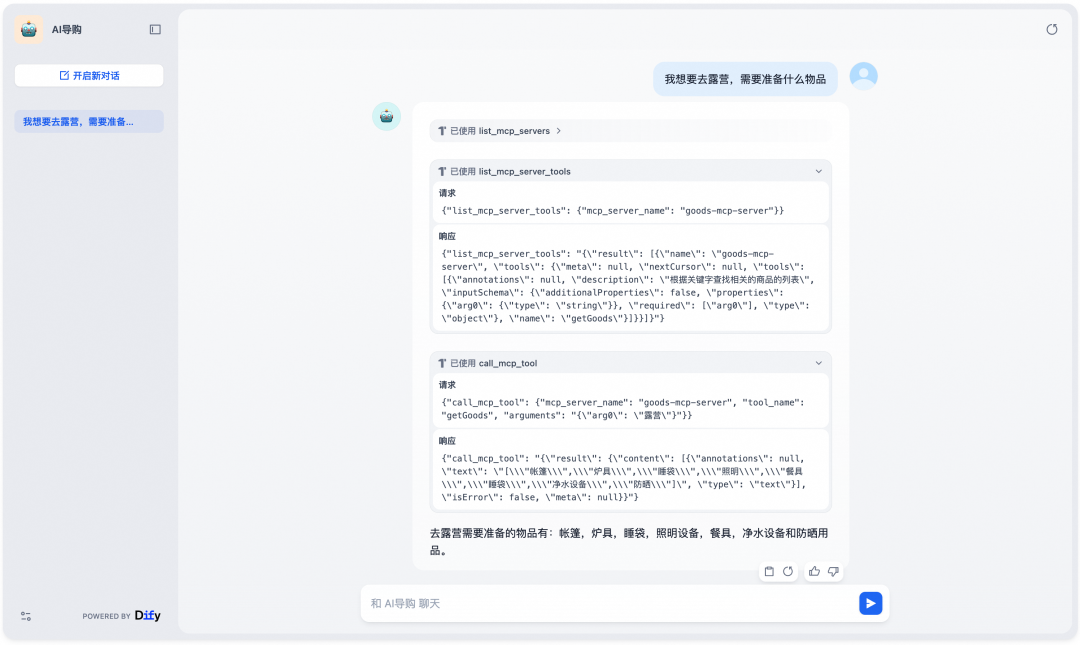
Task: Open settings via the bottom-left sliders icon
Action: pos(25,616)
